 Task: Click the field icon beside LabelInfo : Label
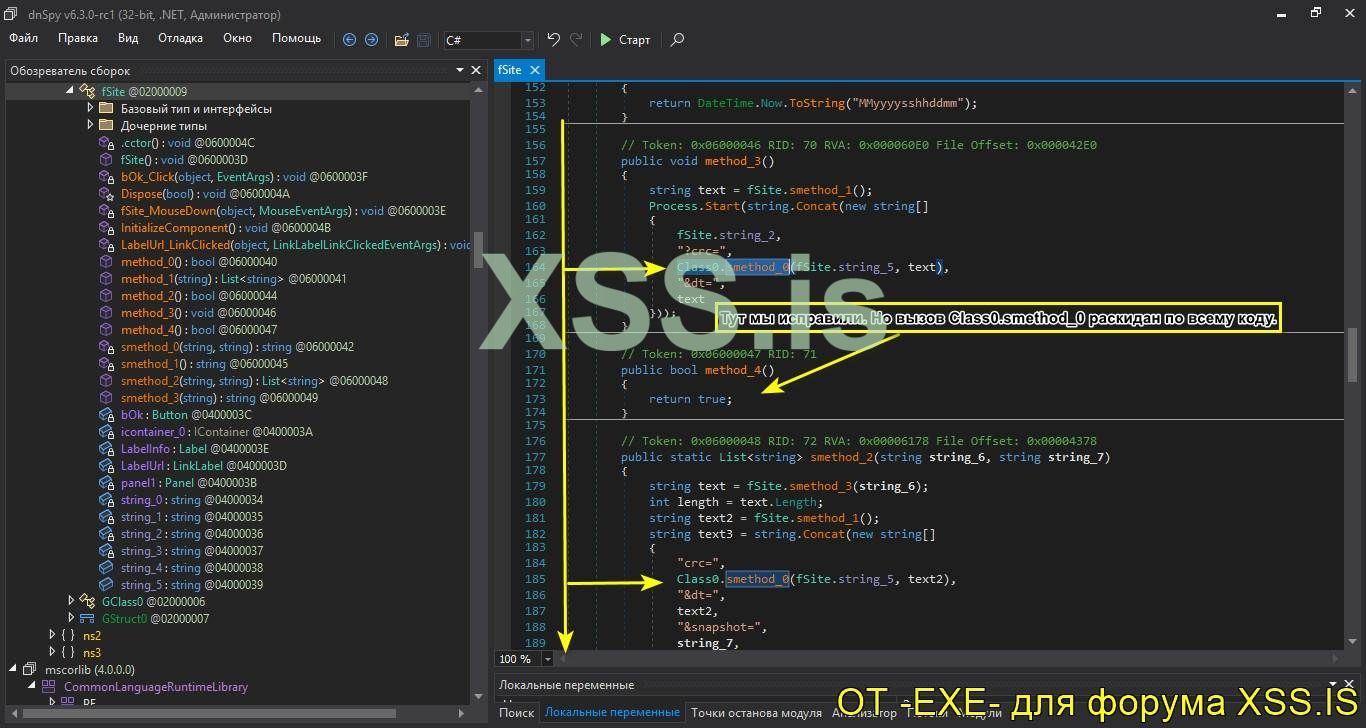click(x=106, y=449)
